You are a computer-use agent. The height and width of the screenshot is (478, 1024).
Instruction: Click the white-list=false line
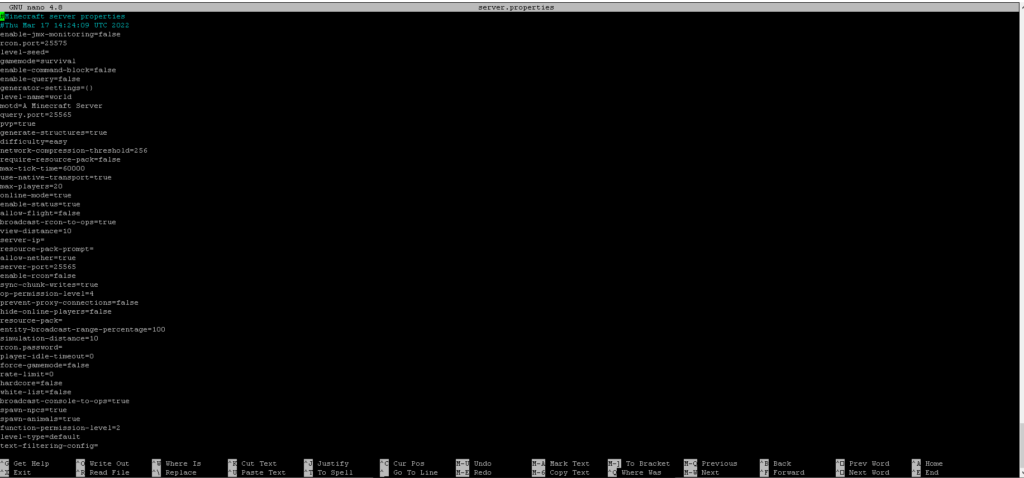pos(36,392)
